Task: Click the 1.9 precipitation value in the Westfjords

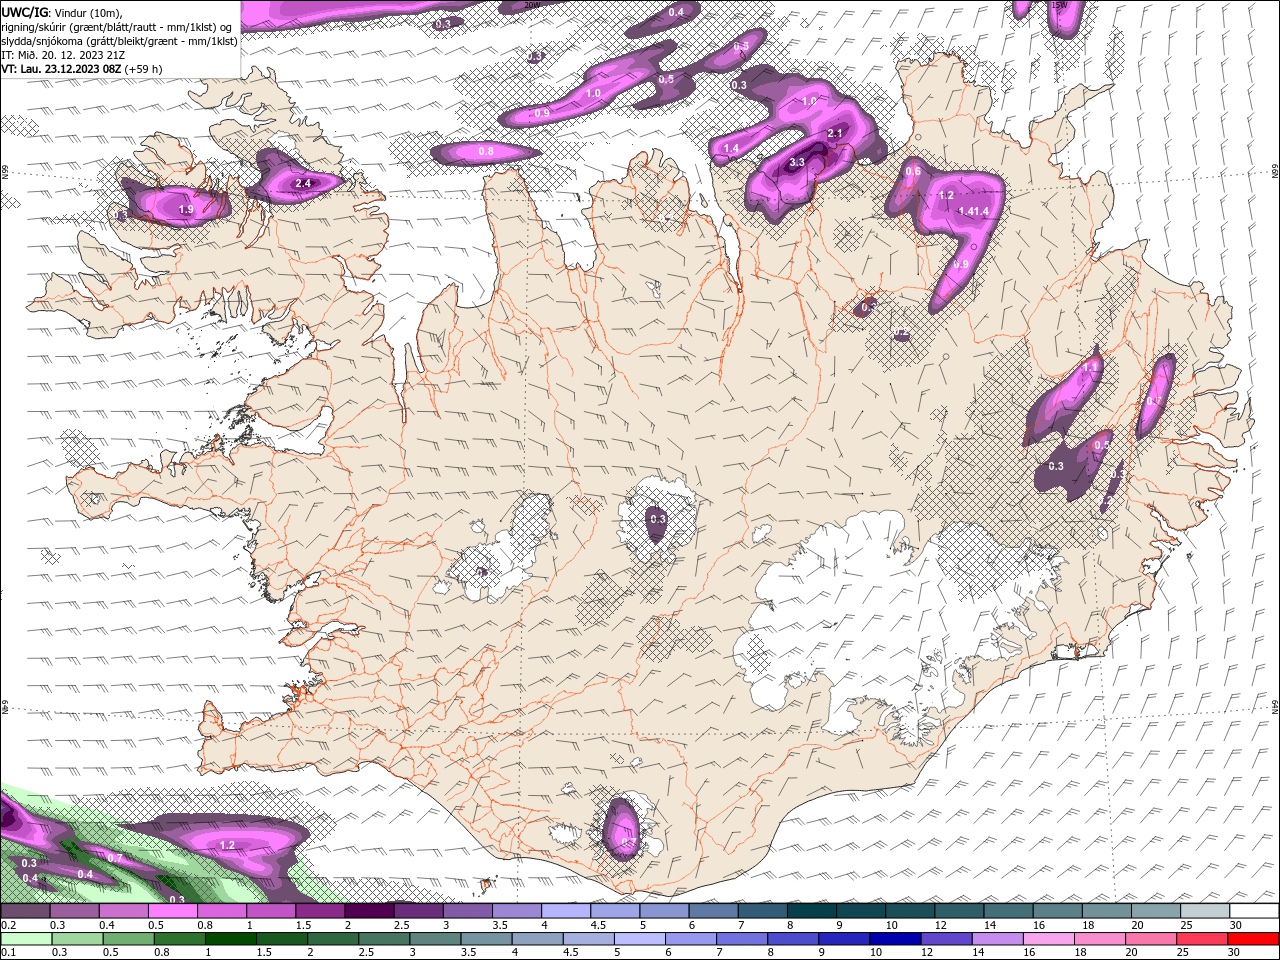Action: (x=186, y=209)
